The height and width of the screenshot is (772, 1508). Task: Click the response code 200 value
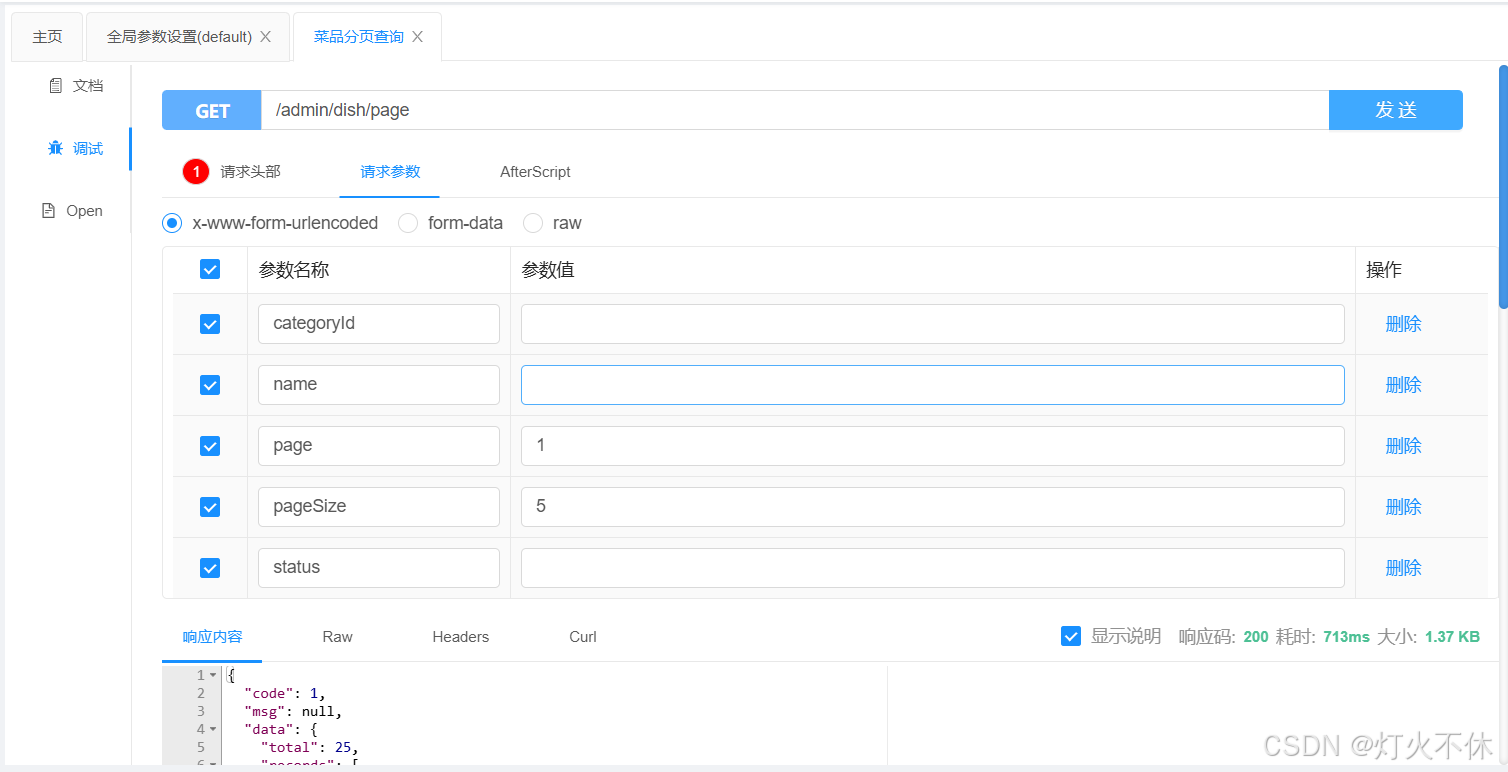pos(1256,637)
